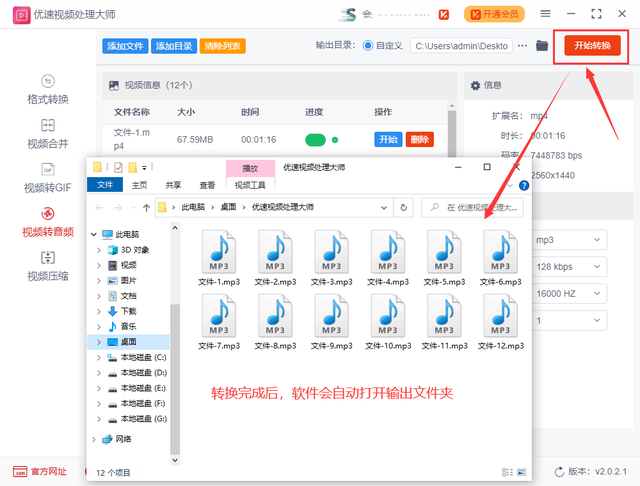Select the 文件-11.mp3 file icon
The width and height of the screenshot is (640, 486).
444,315
